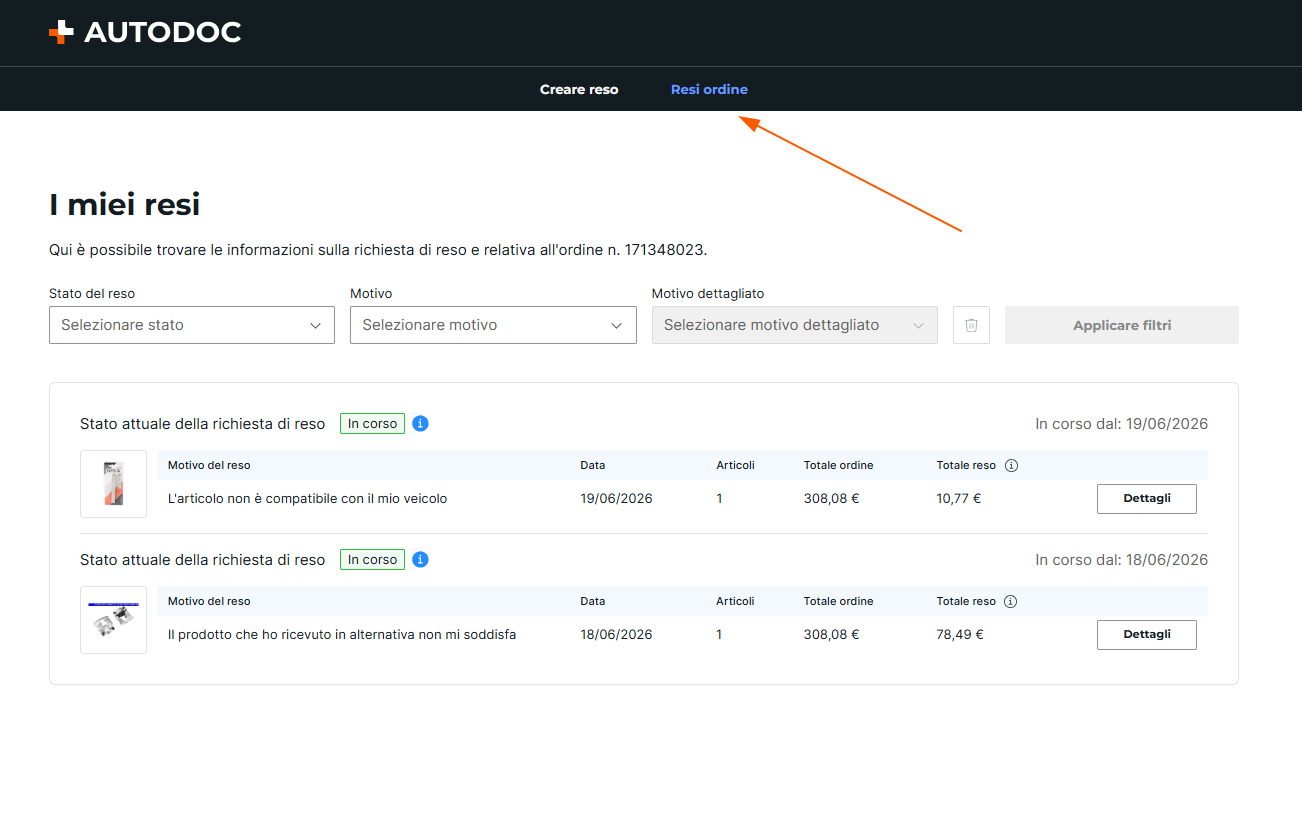
Task: Open the Selezionare motivo dropdown
Action: [493, 325]
